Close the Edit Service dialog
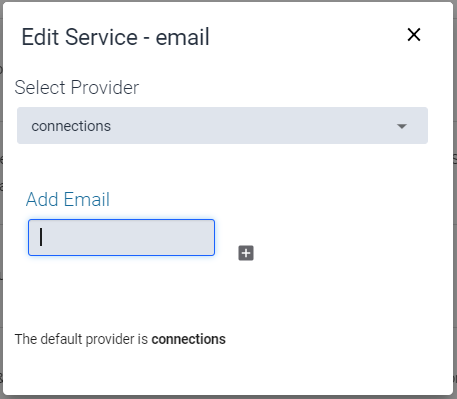This screenshot has width=457, height=399. click(x=414, y=35)
